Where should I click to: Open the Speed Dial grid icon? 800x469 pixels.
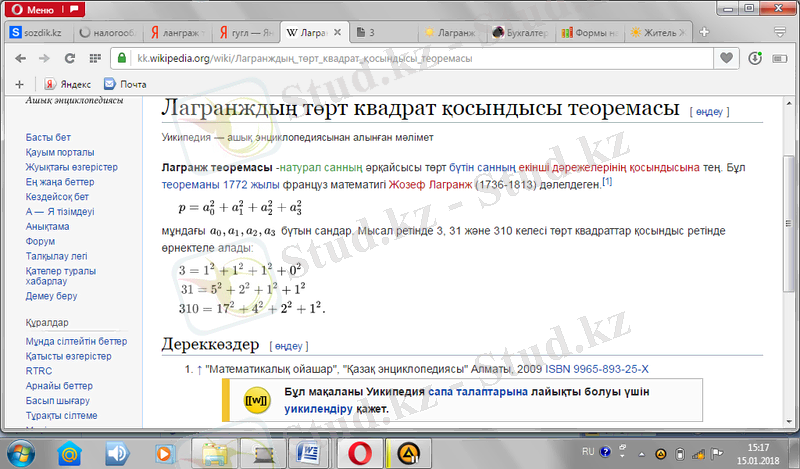(x=93, y=58)
